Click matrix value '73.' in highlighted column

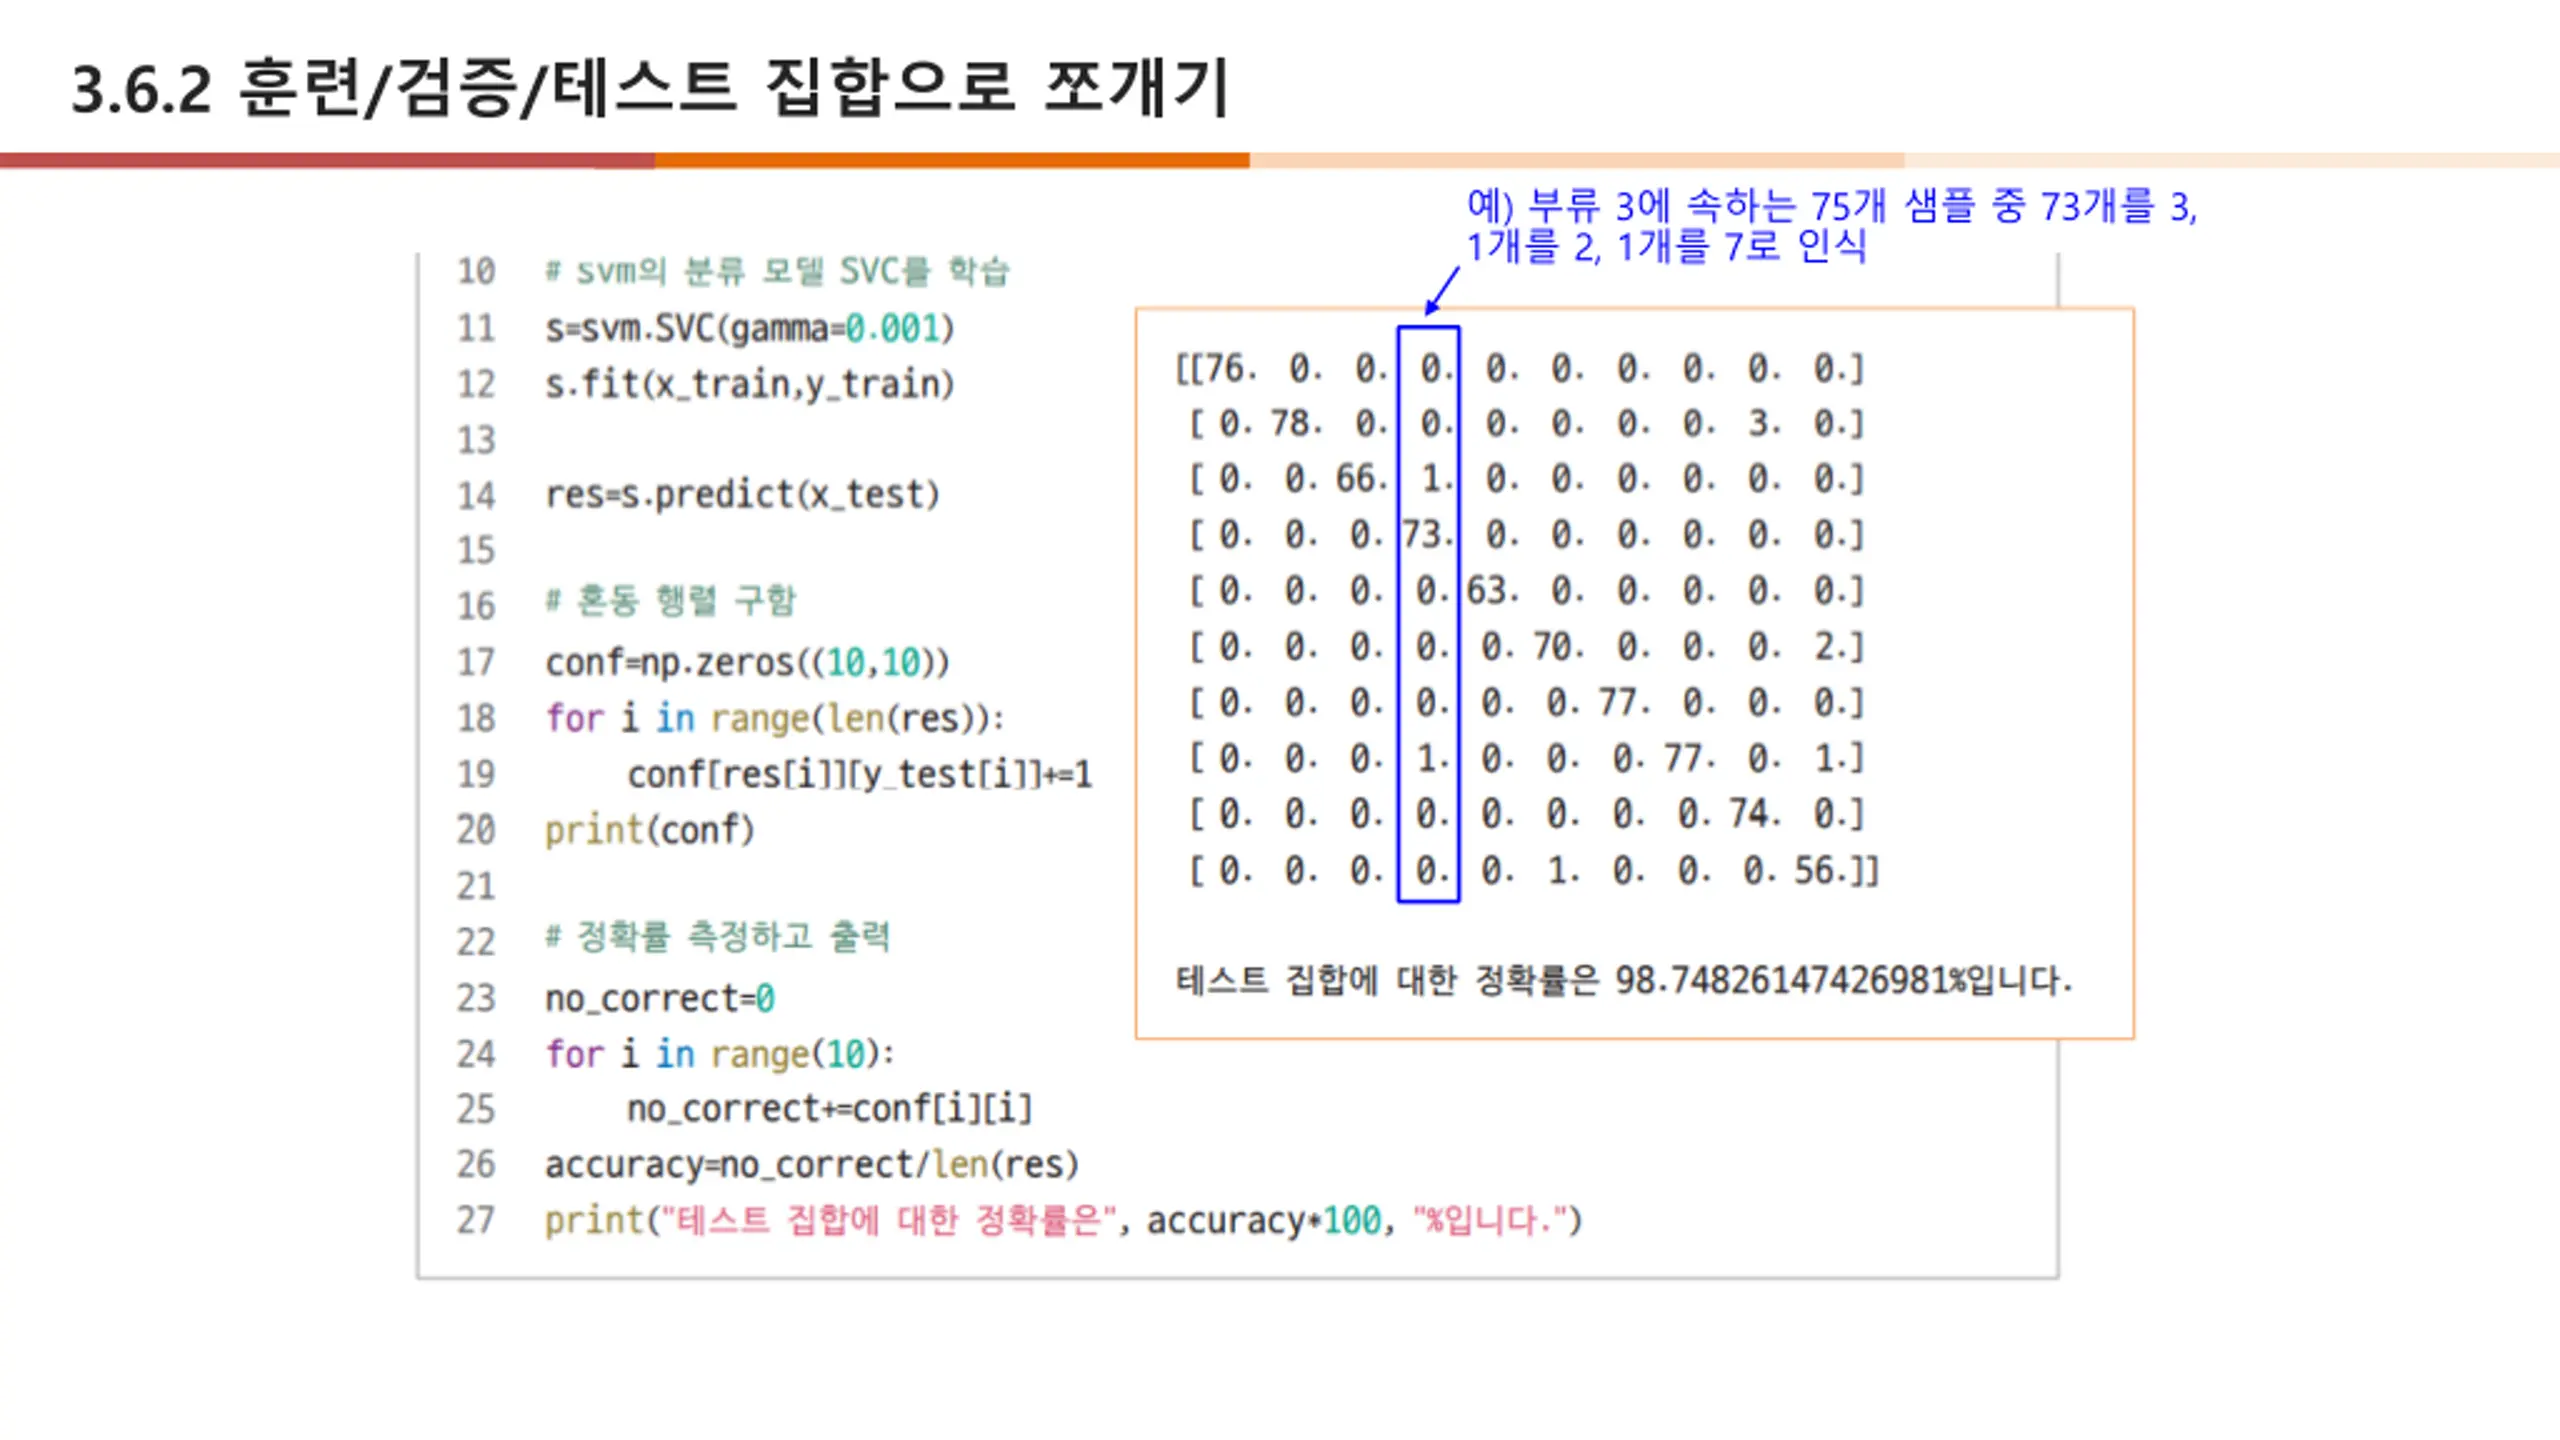point(1427,534)
